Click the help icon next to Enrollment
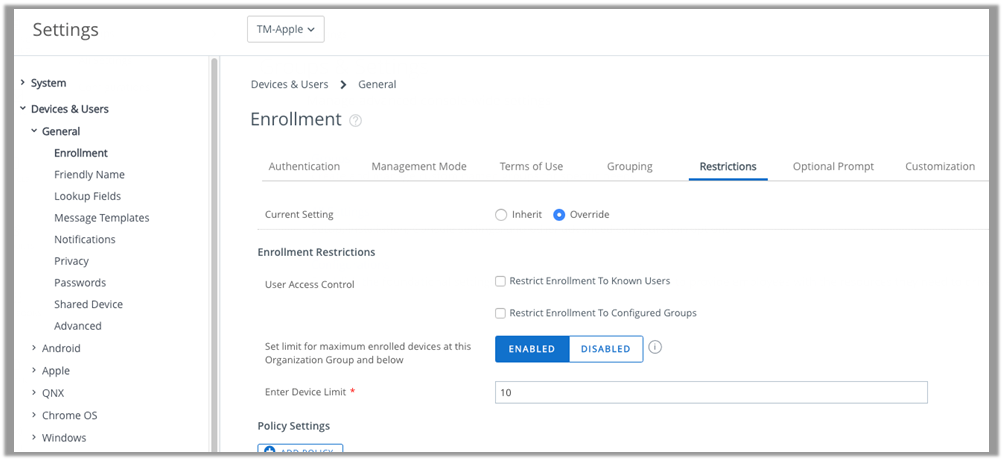The image size is (1003, 461). click(355, 121)
